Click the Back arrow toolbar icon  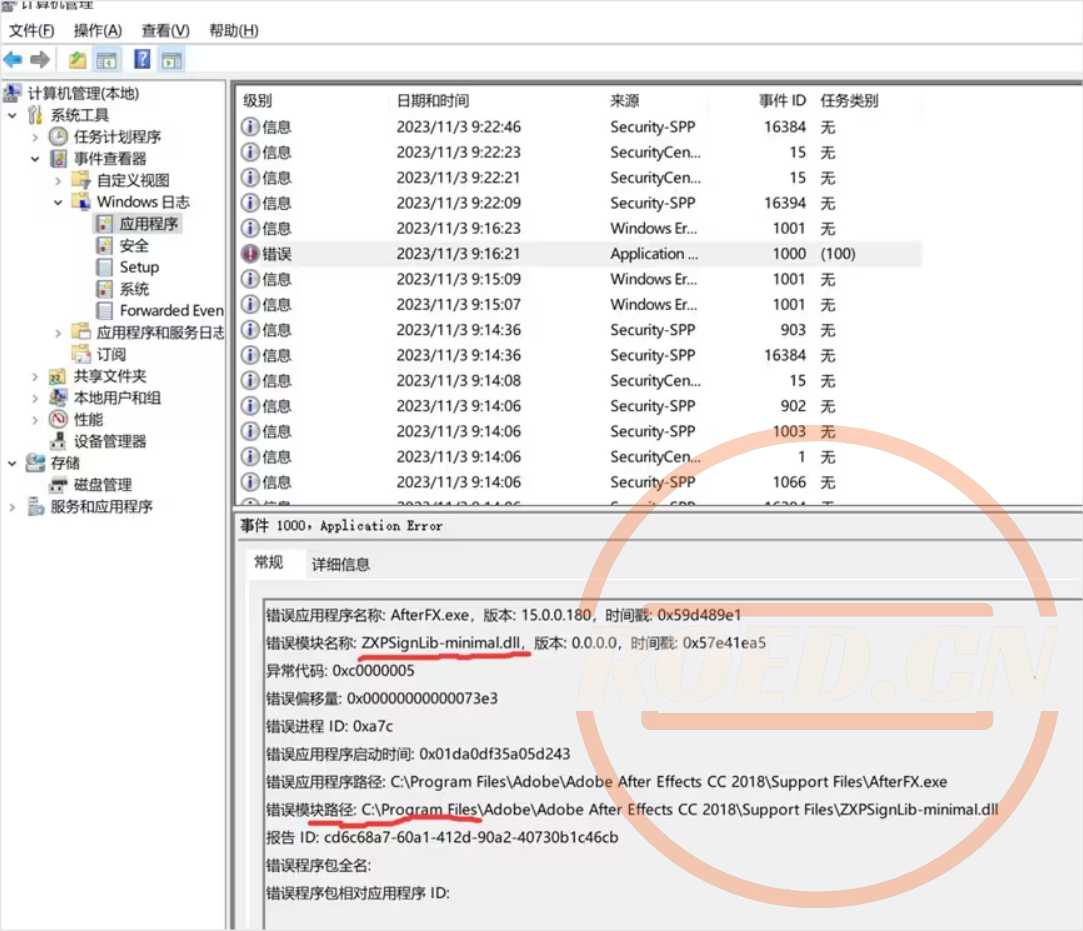[13, 60]
